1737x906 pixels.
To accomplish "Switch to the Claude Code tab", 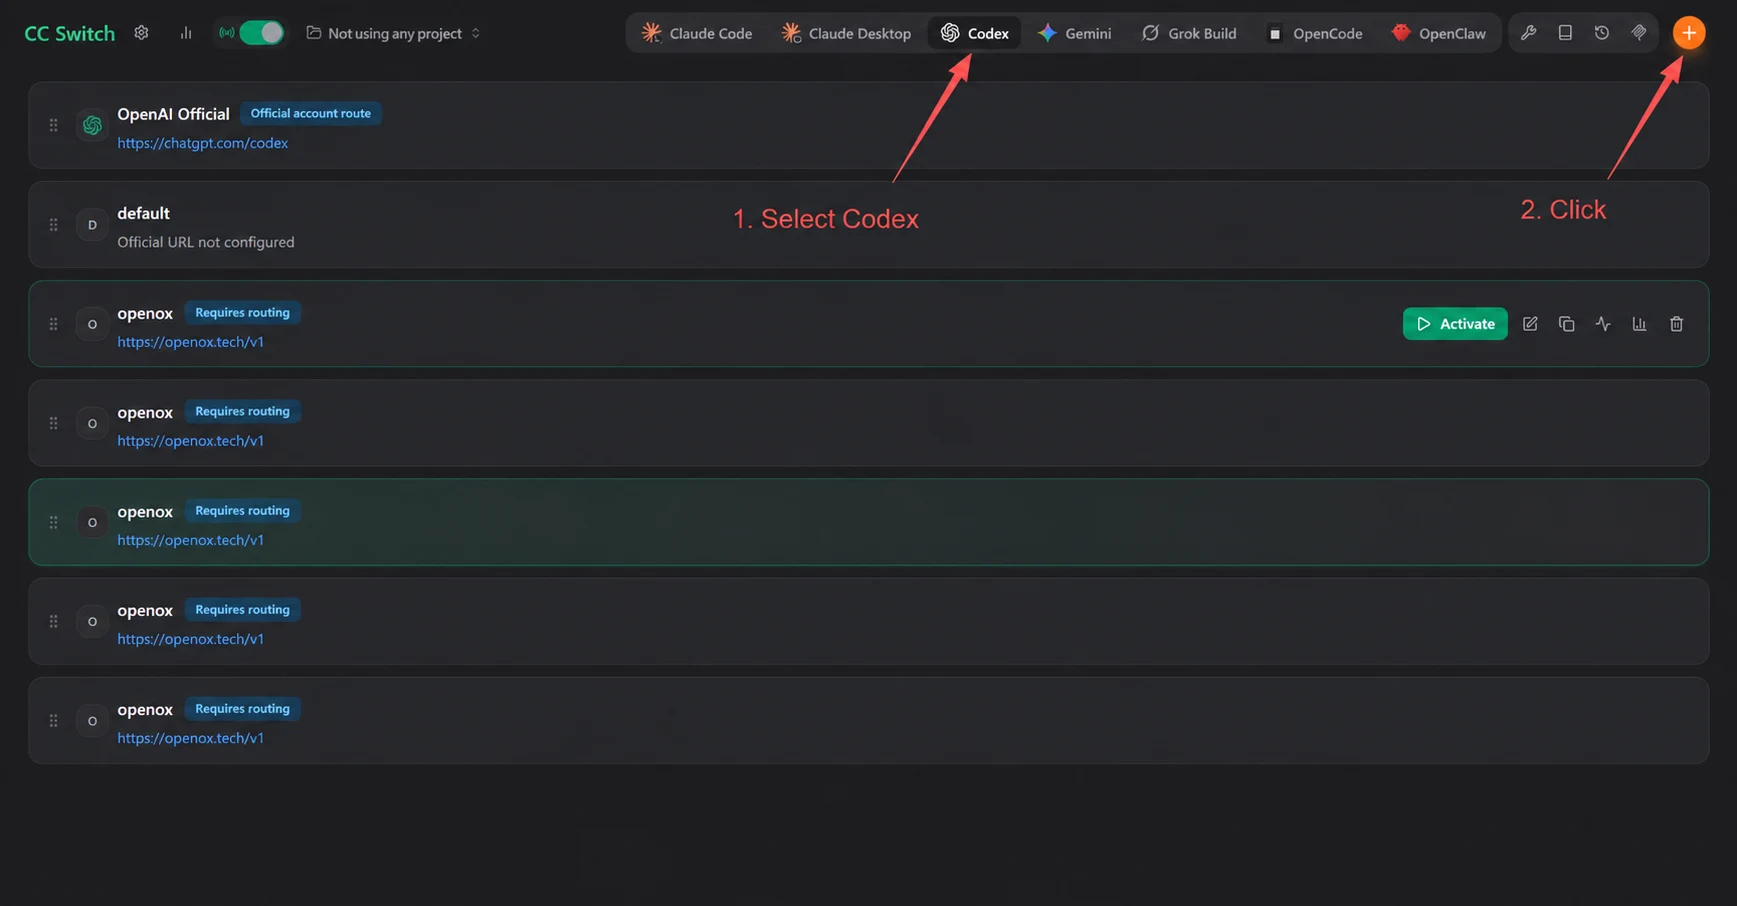I will point(697,33).
